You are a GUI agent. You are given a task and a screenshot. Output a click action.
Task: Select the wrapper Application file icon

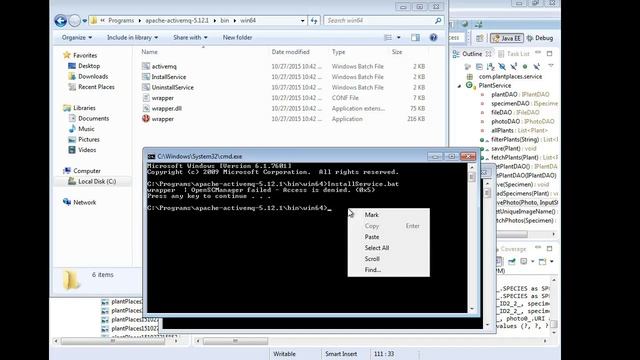tap(146, 119)
